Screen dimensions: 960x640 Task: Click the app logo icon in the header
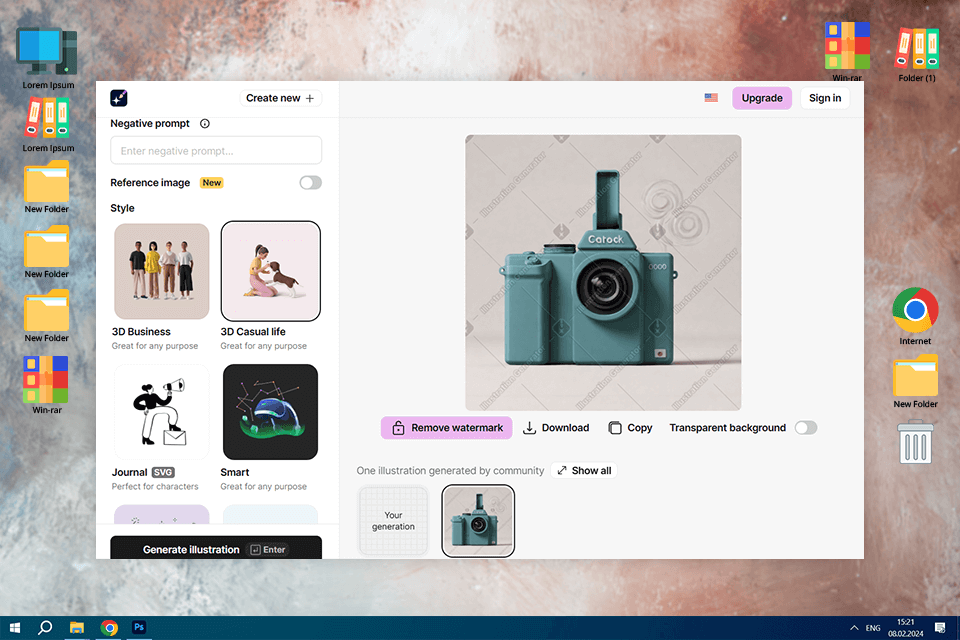119,98
